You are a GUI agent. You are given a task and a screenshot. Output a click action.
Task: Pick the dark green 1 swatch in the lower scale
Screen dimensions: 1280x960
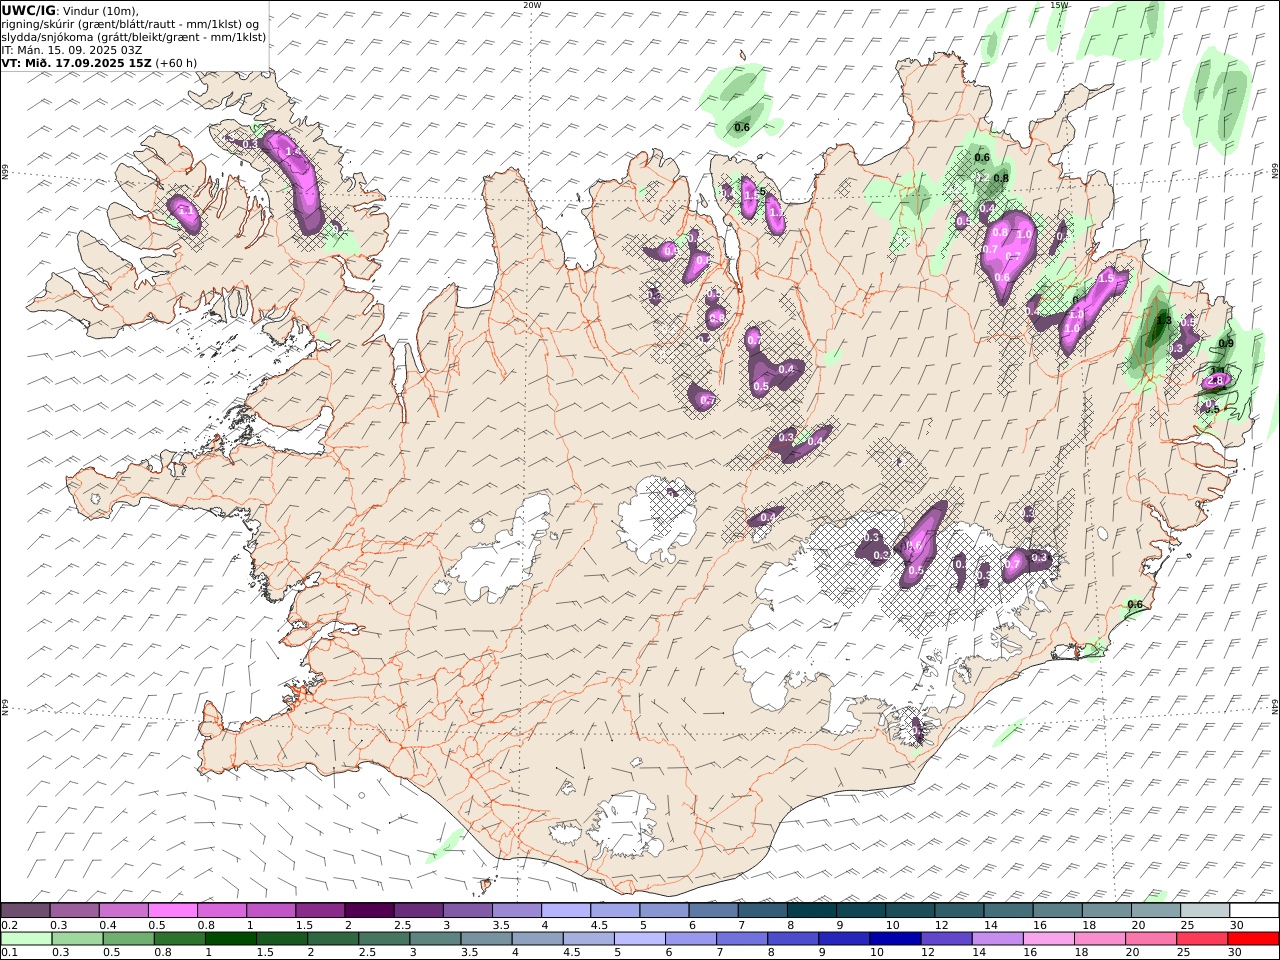tap(230, 939)
